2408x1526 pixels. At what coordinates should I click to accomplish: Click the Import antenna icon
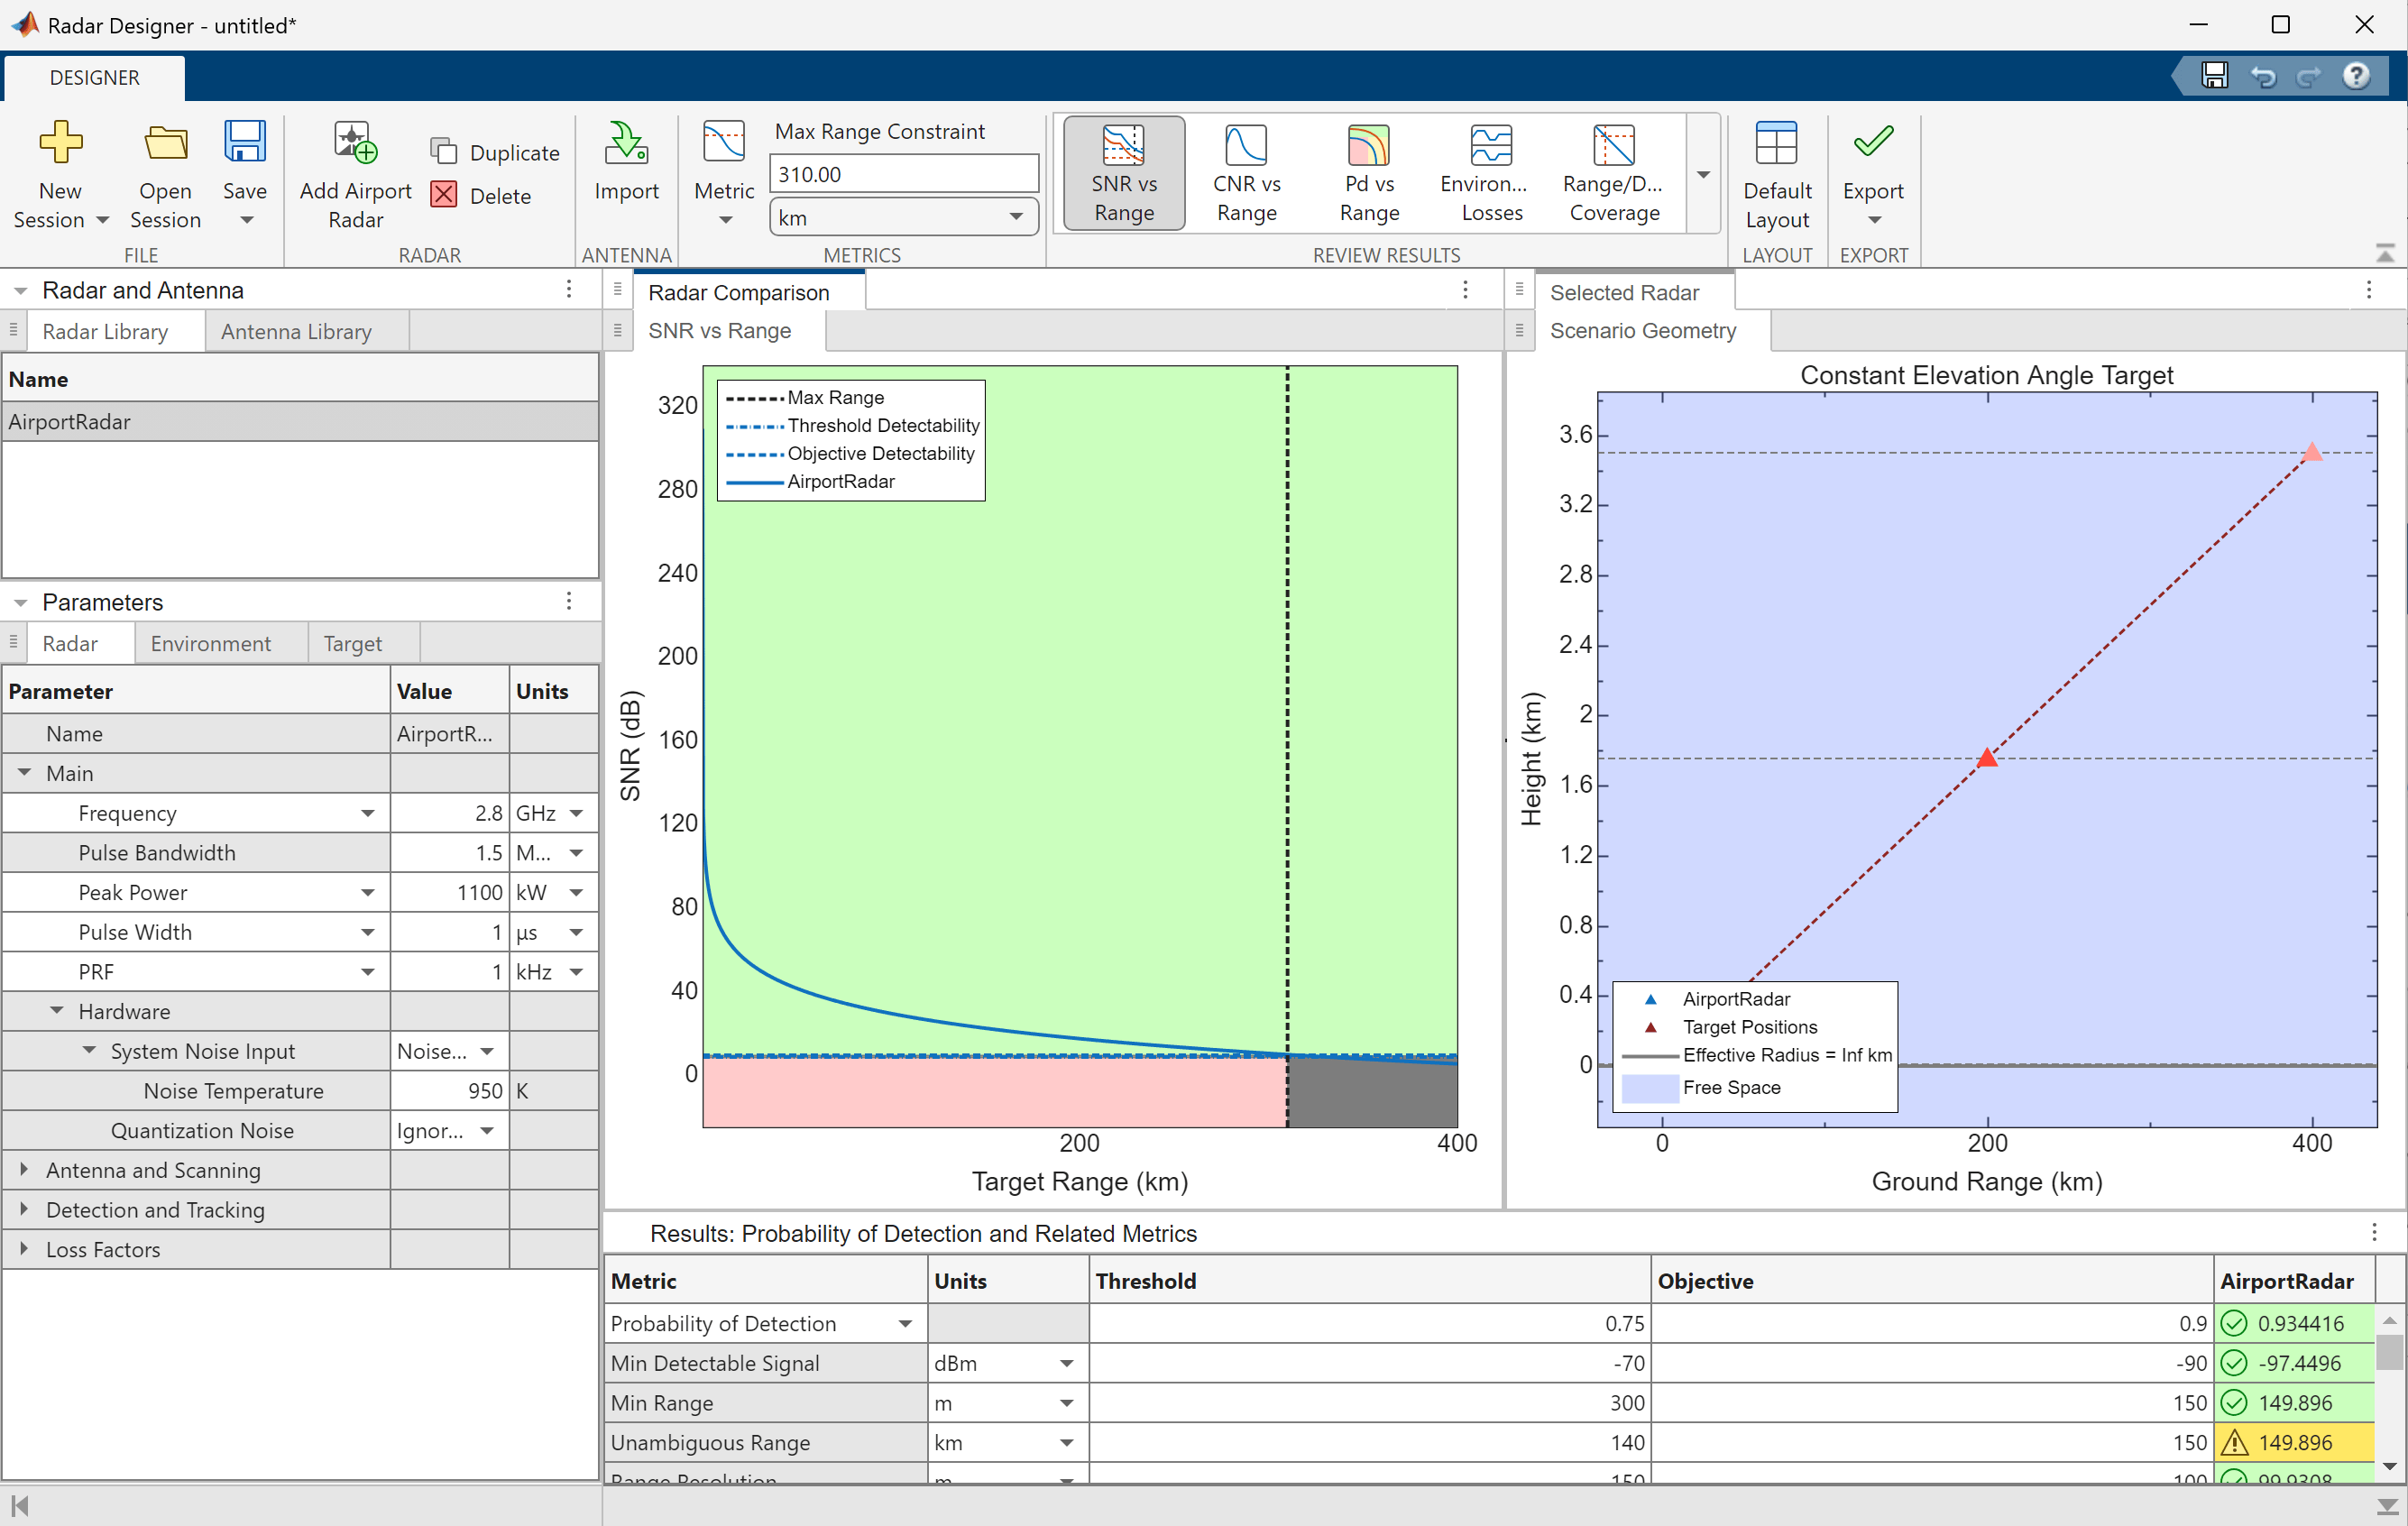[626, 143]
